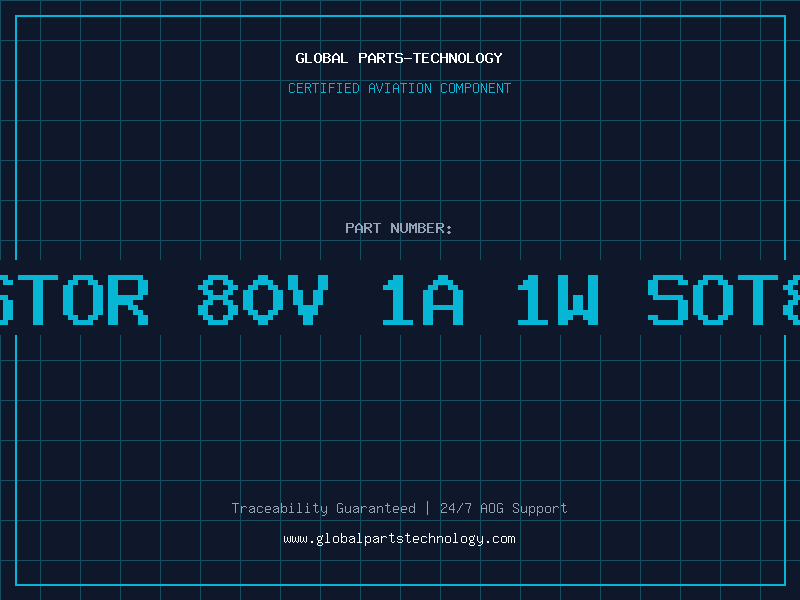This screenshot has width=800, height=600.
Task: Click the 80V text in part number
Action: [x=263, y=299]
